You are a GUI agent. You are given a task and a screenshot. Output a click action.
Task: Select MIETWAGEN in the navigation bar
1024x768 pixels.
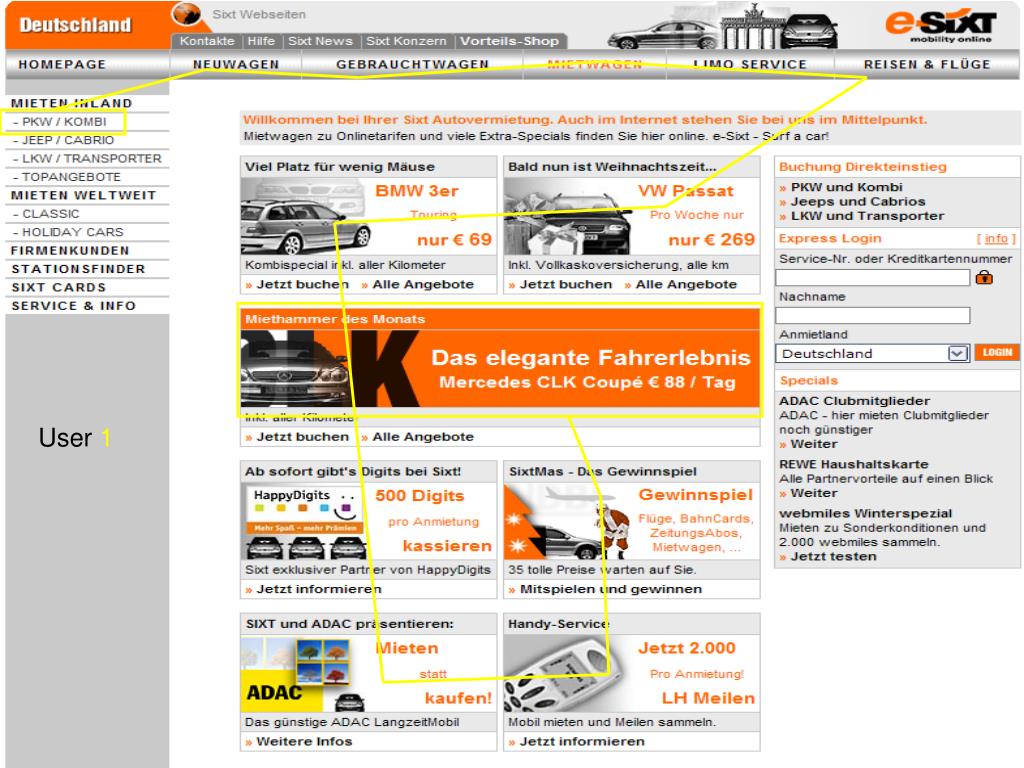594,65
